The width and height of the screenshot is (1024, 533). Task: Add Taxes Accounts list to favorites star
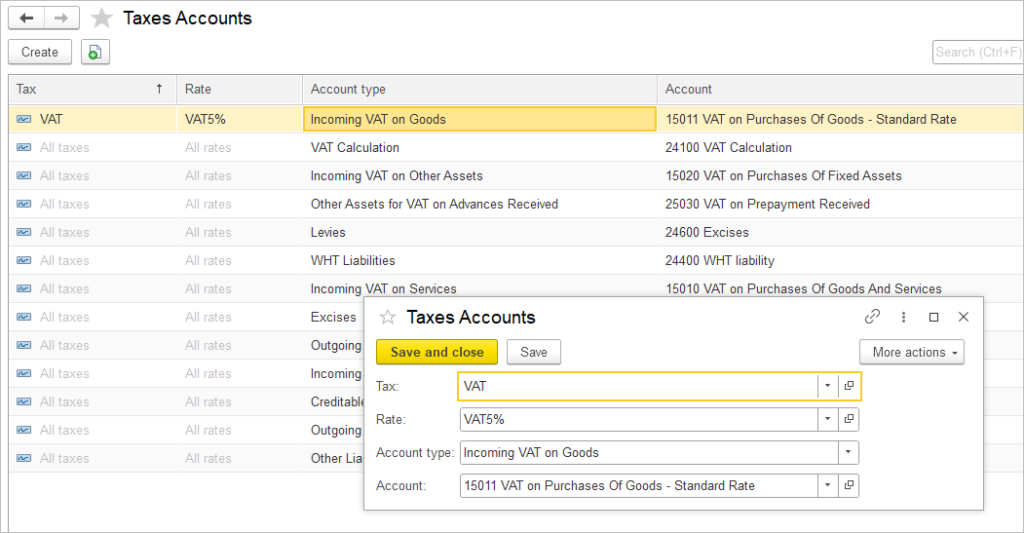click(101, 18)
